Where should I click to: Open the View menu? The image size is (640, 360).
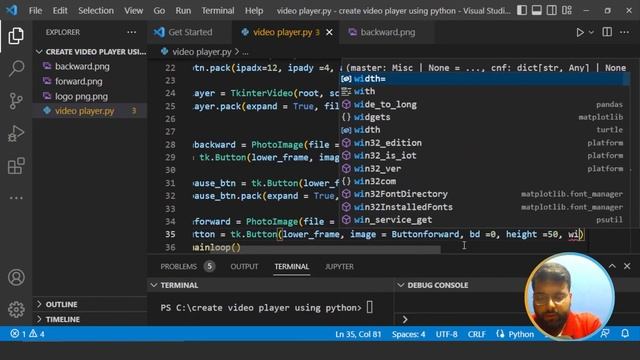133,11
